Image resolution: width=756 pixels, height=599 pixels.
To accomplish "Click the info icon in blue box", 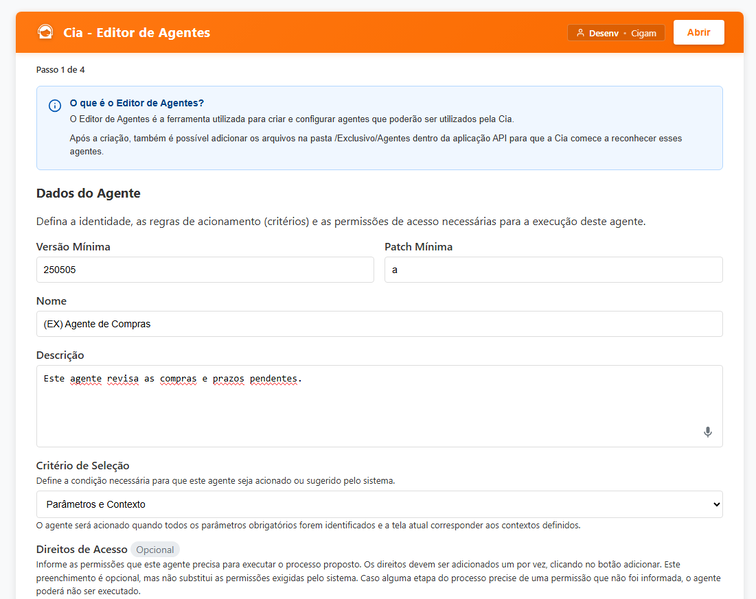I will 55,106.
